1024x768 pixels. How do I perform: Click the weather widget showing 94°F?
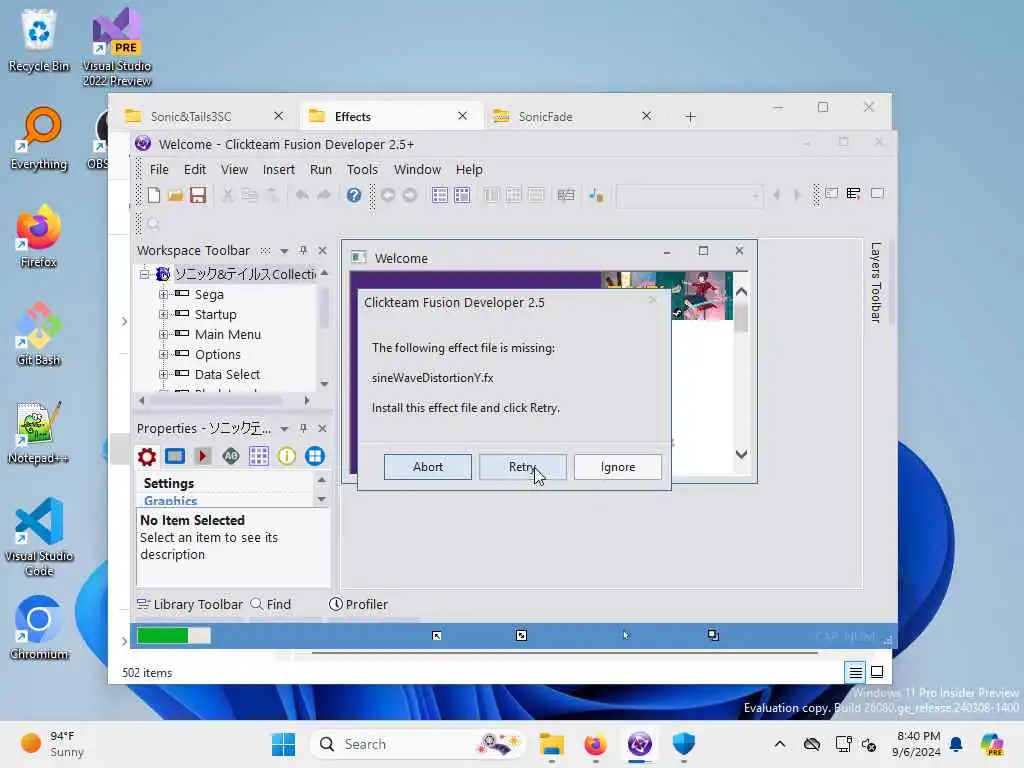click(x=52, y=744)
